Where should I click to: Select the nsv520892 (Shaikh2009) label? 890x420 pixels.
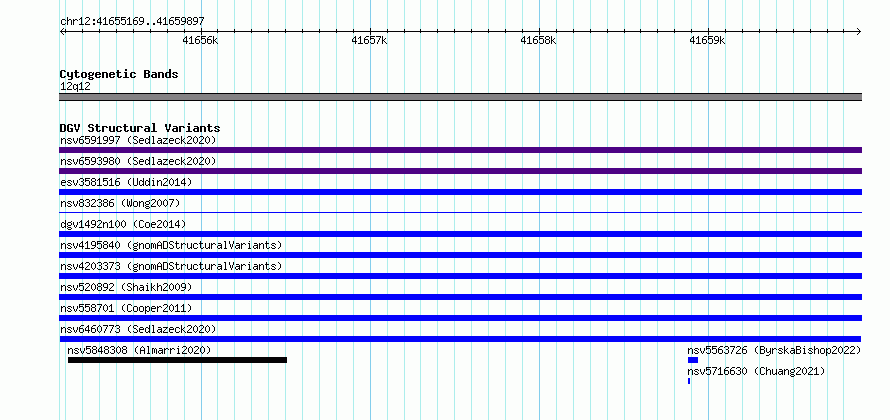click(x=126, y=287)
